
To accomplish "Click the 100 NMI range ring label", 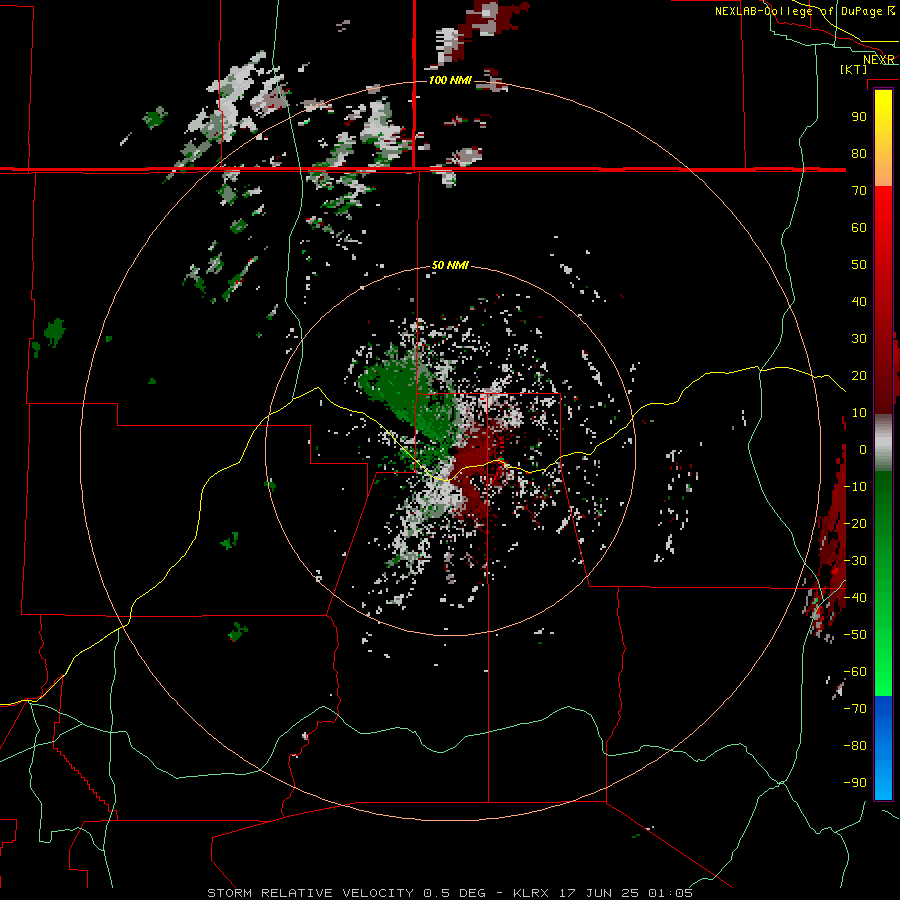I will pyautogui.click(x=450, y=80).
